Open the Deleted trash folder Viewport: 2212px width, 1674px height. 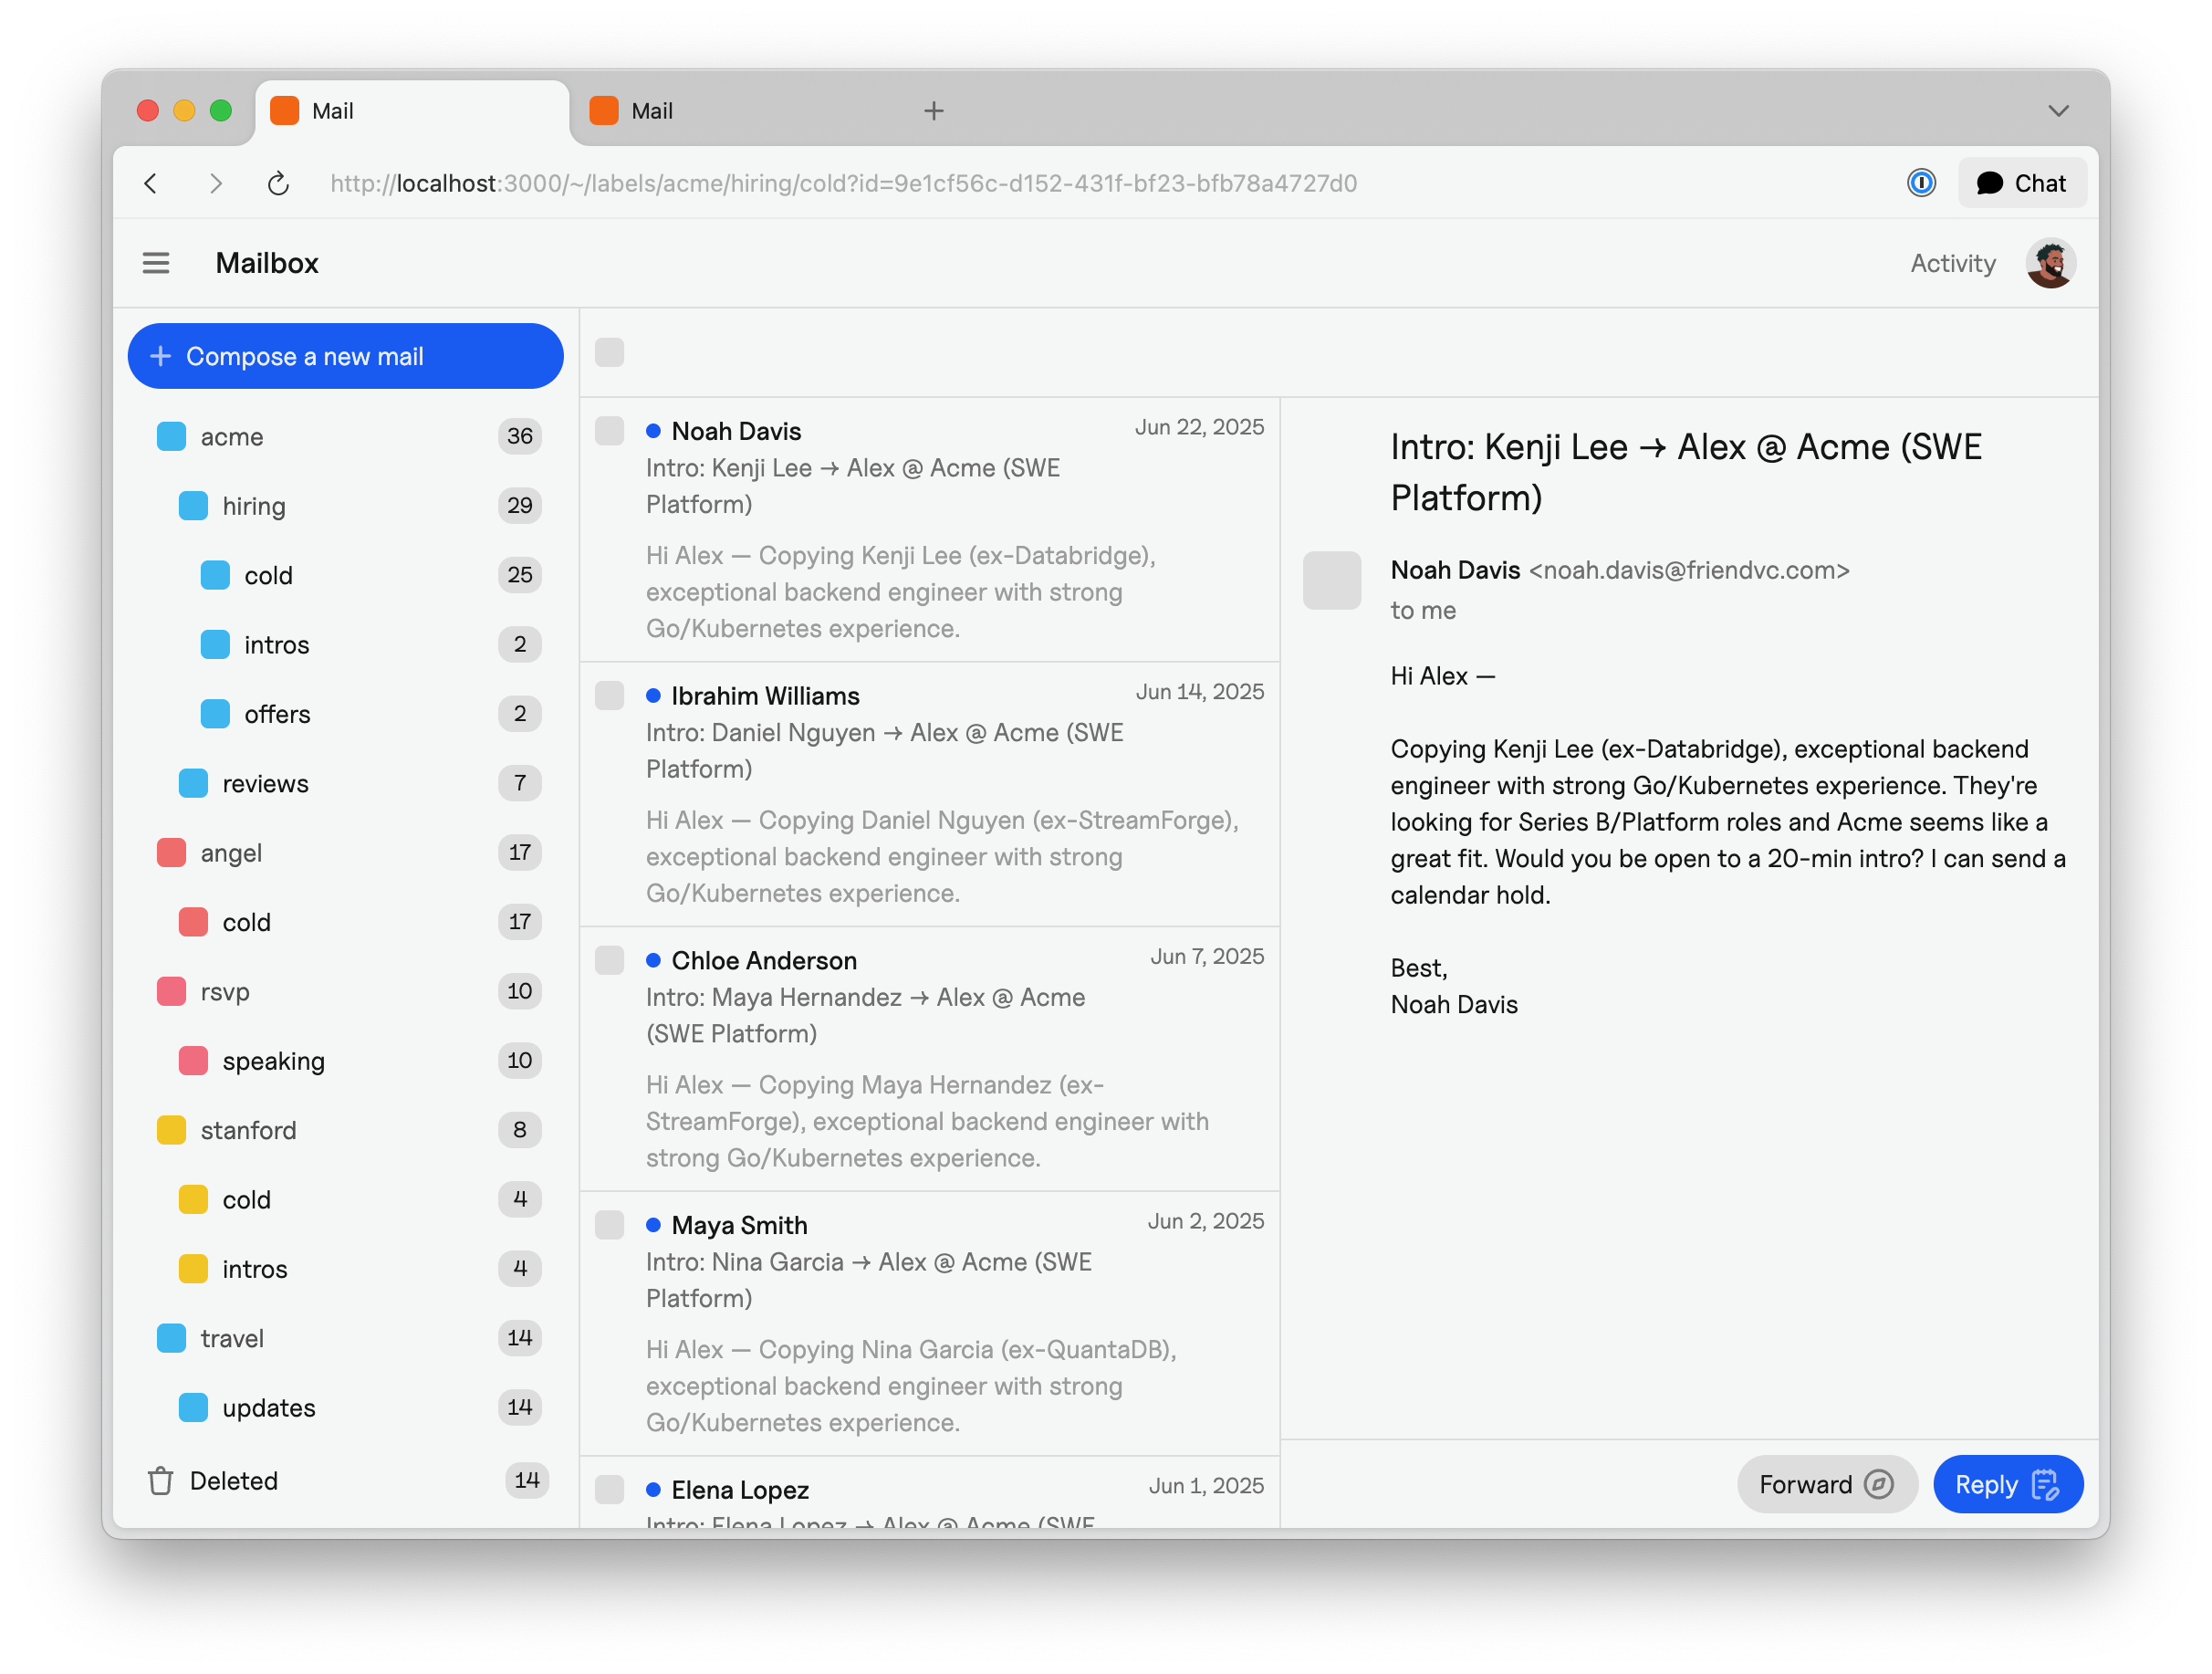(x=233, y=1480)
